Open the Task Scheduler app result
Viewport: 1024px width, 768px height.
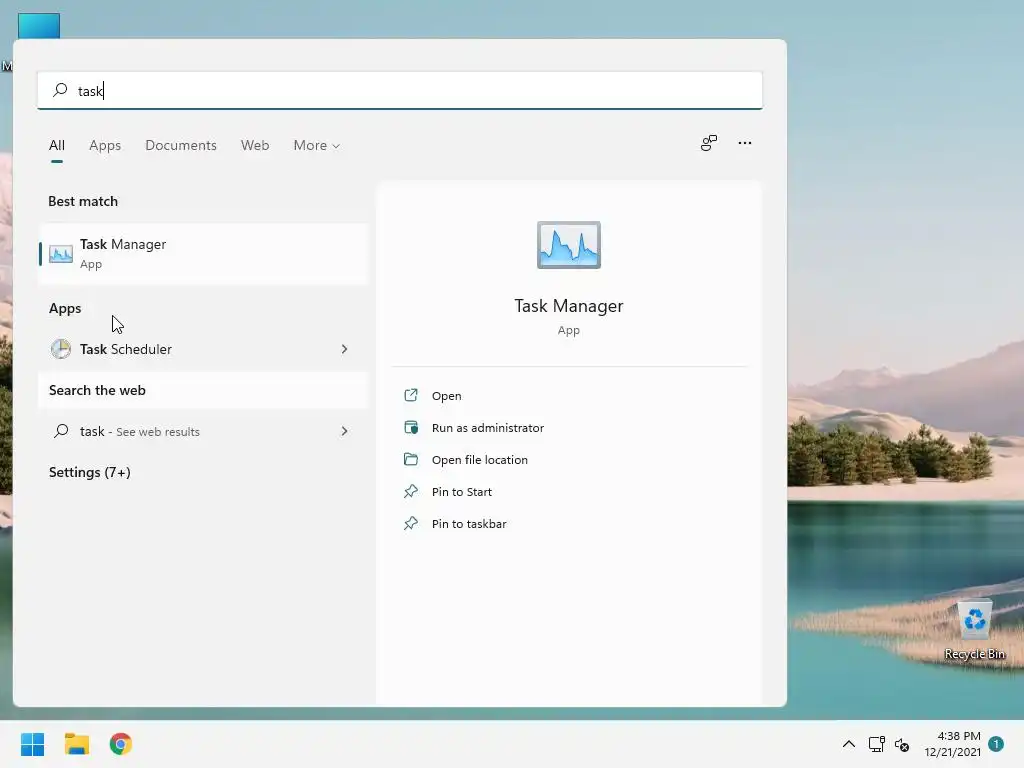(x=203, y=349)
